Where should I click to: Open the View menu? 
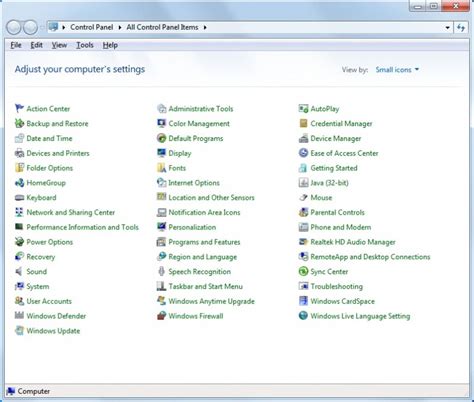[59, 45]
